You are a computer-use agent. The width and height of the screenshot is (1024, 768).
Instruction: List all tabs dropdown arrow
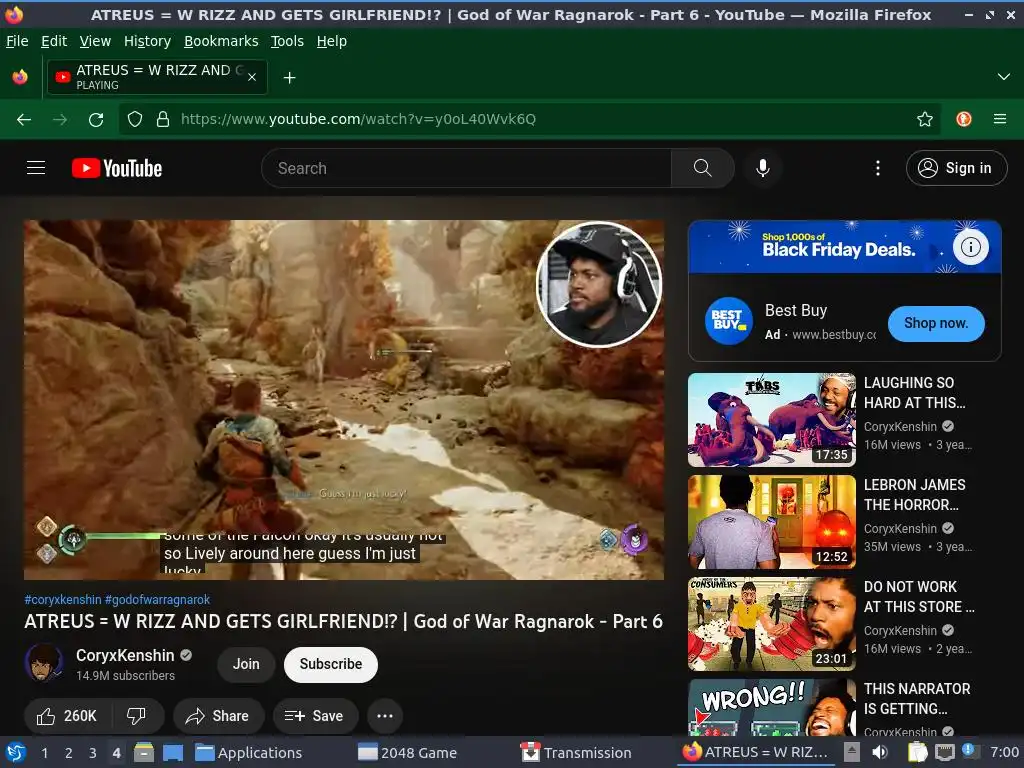[x=1004, y=77]
